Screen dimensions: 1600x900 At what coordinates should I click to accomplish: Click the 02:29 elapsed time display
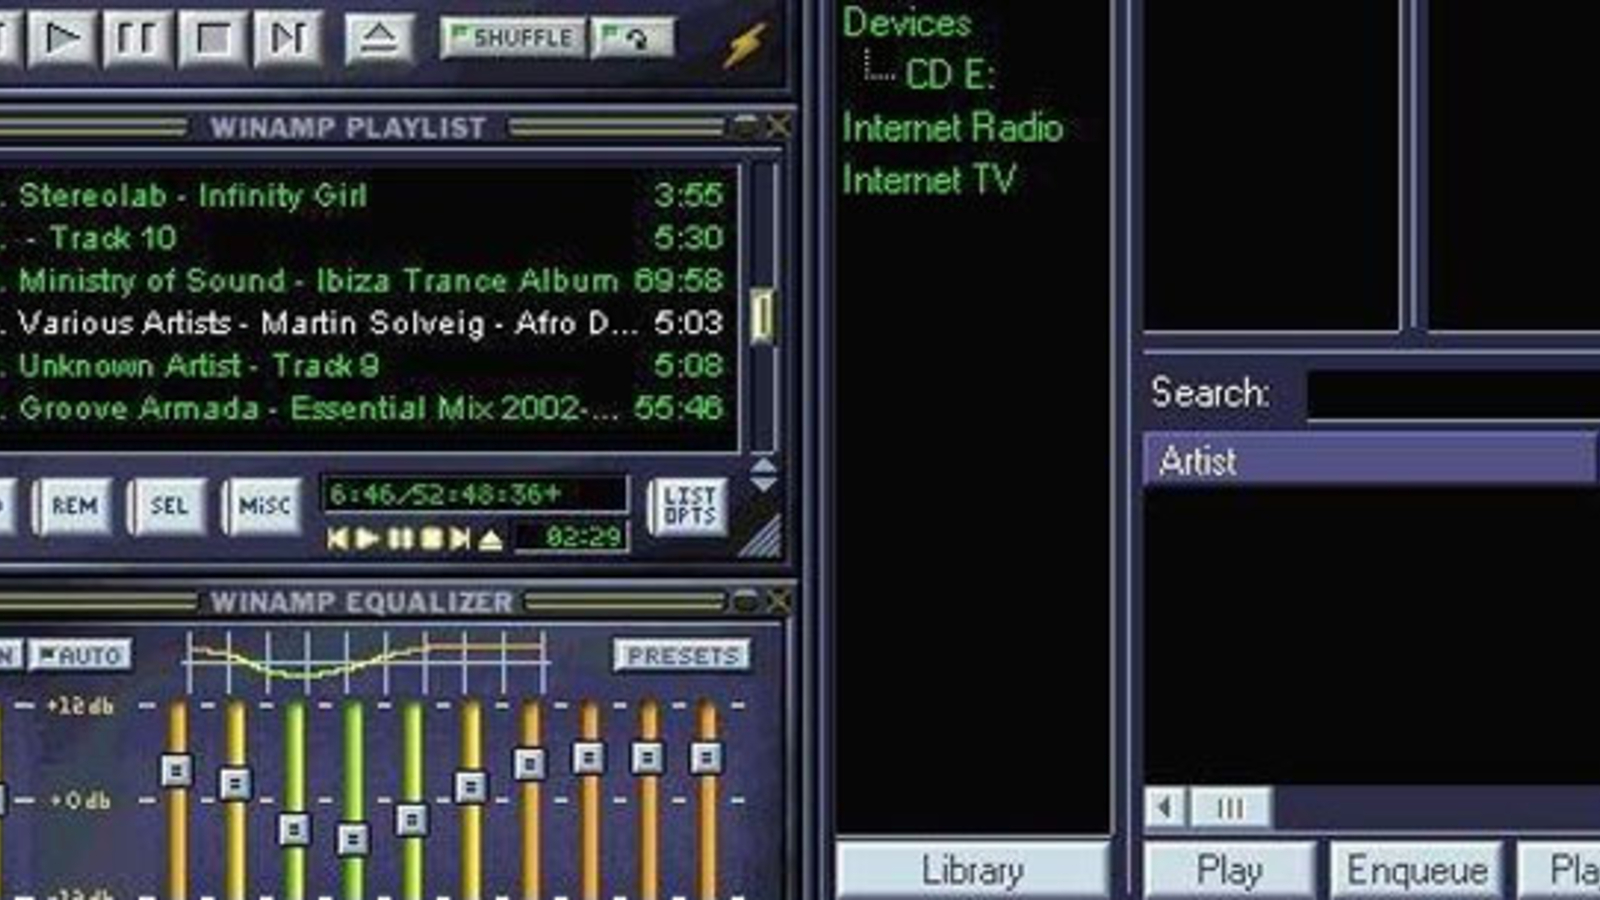click(572, 538)
